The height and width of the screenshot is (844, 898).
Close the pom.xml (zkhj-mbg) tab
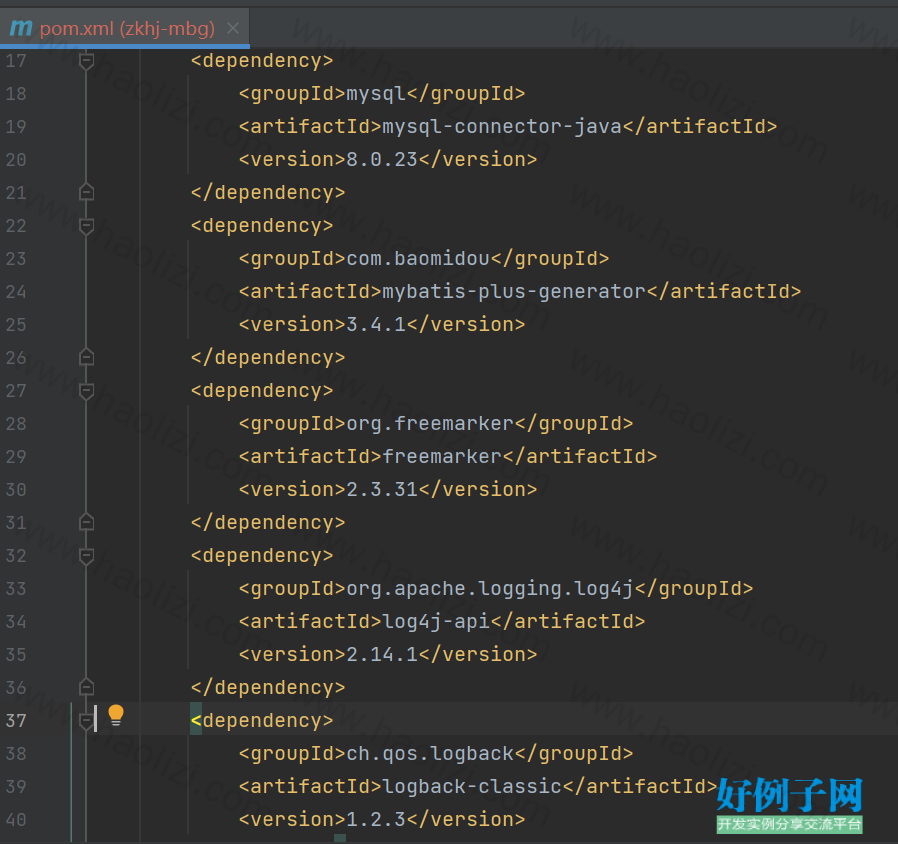click(233, 27)
